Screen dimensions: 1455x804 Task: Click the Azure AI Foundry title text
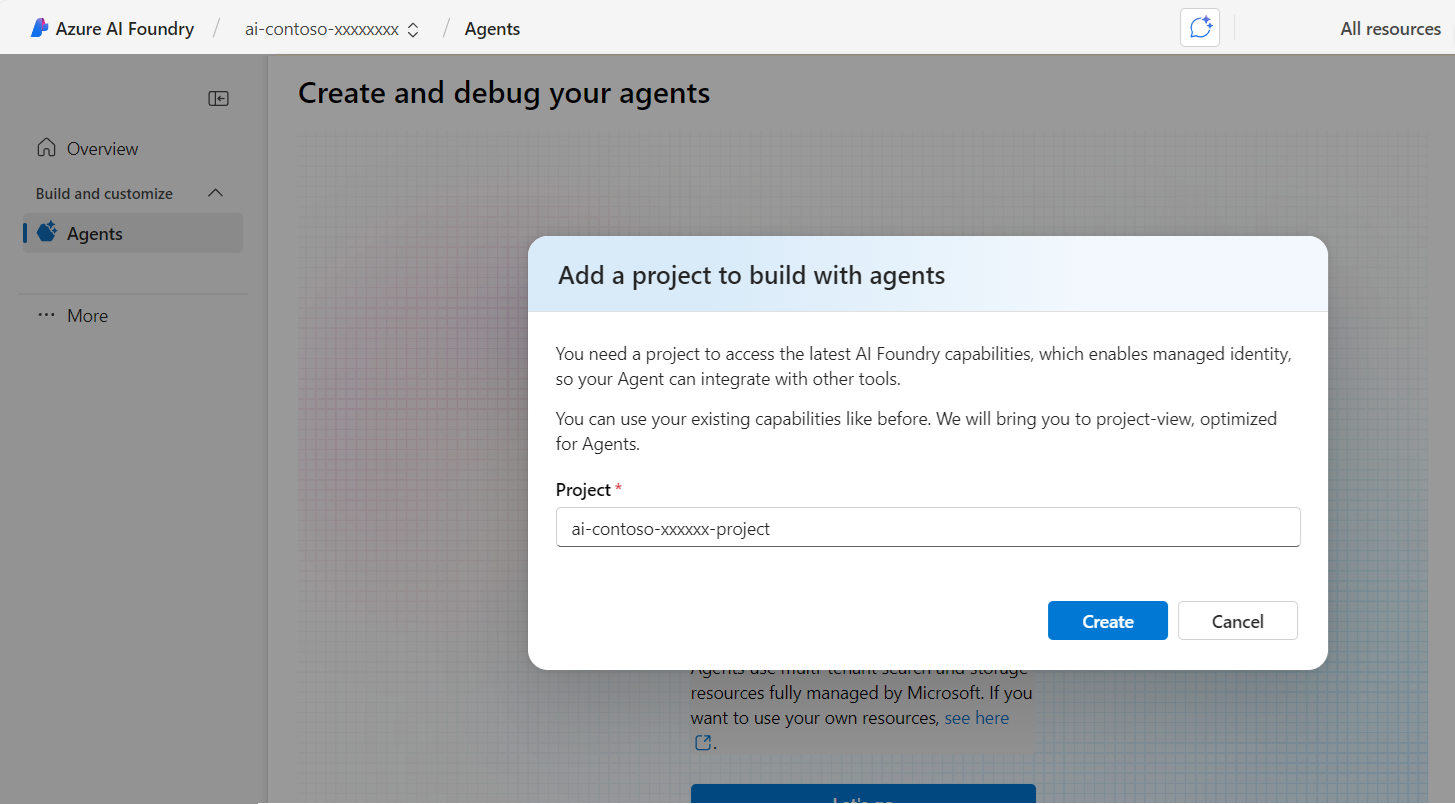[125, 29]
